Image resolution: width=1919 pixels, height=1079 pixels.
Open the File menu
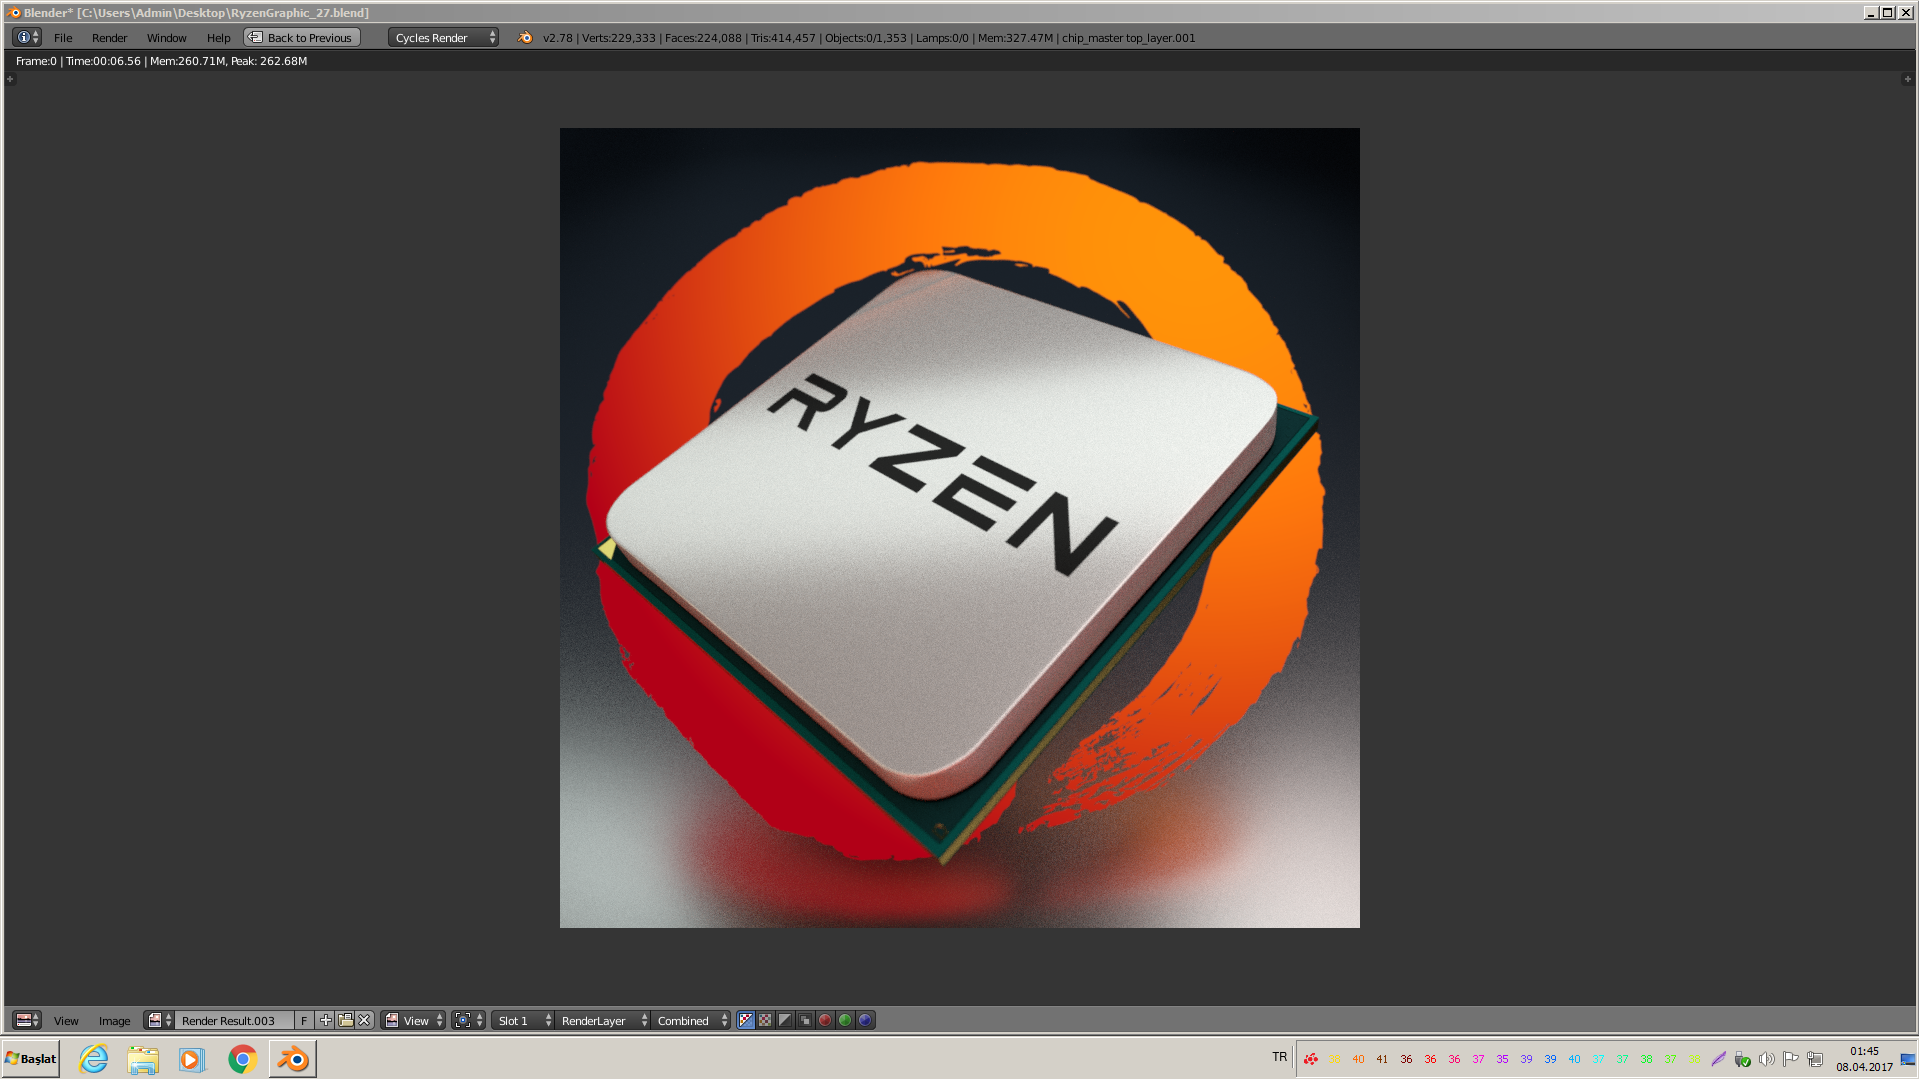tap(63, 38)
